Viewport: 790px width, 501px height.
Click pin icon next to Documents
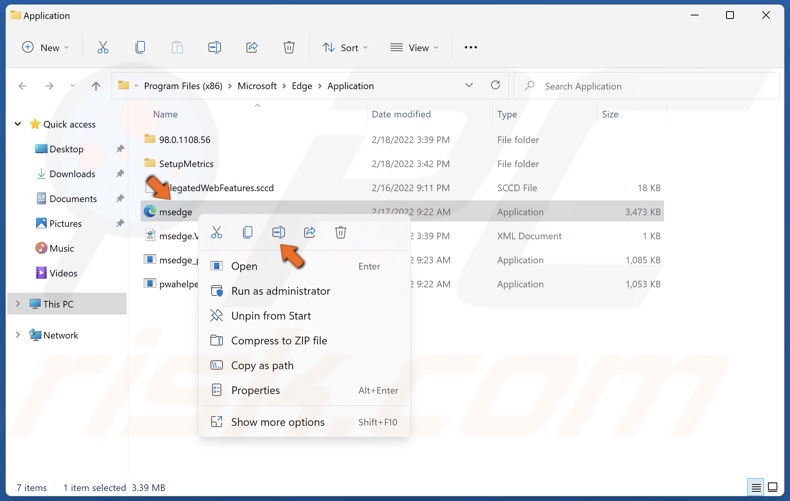(120, 199)
